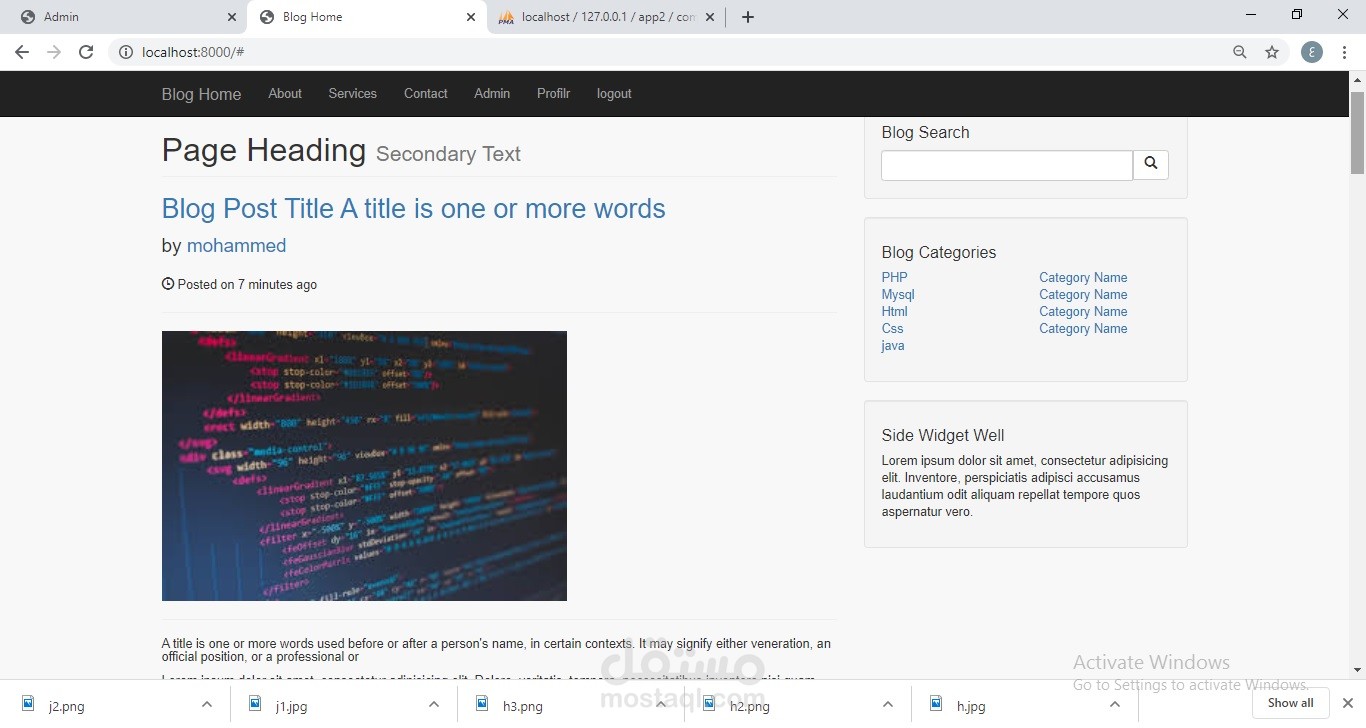Close the downloads bar with the X
This screenshot has width=1366, height=728.
(x=1347, y=703)
